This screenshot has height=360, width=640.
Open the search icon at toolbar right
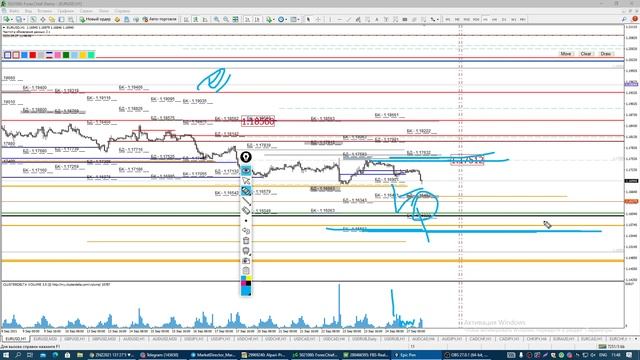click(x=624, y=19)
